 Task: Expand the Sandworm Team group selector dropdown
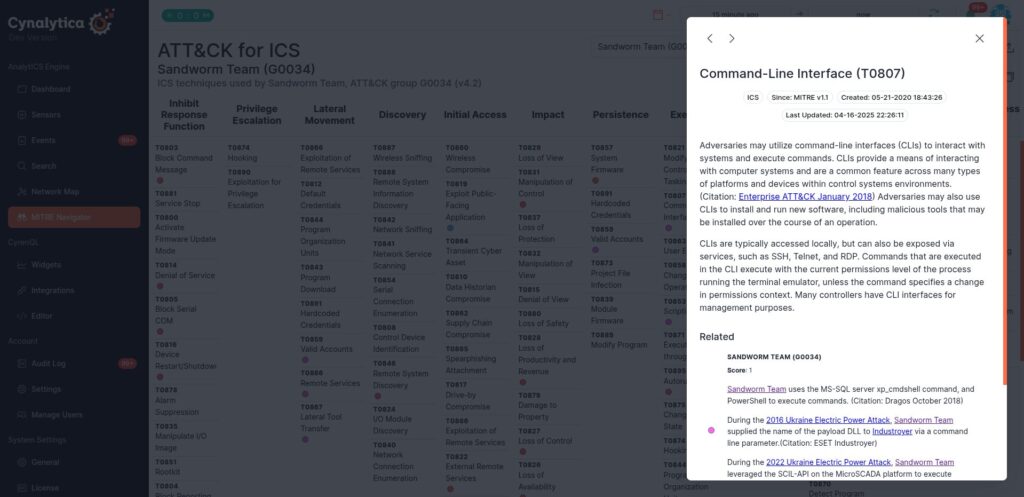click(x=641, y=47)
